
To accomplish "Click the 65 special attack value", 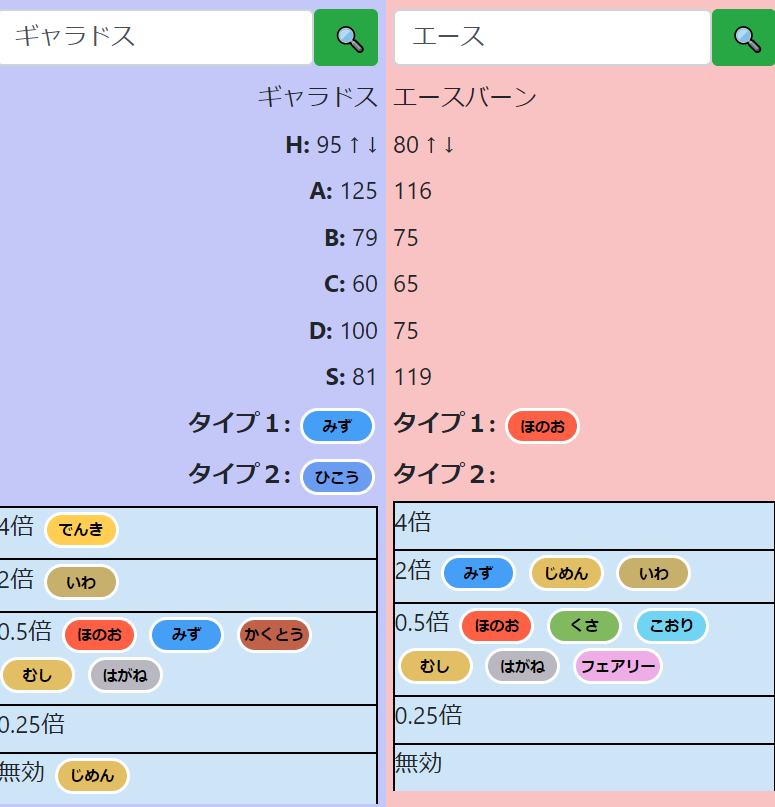I will [406, 284].
